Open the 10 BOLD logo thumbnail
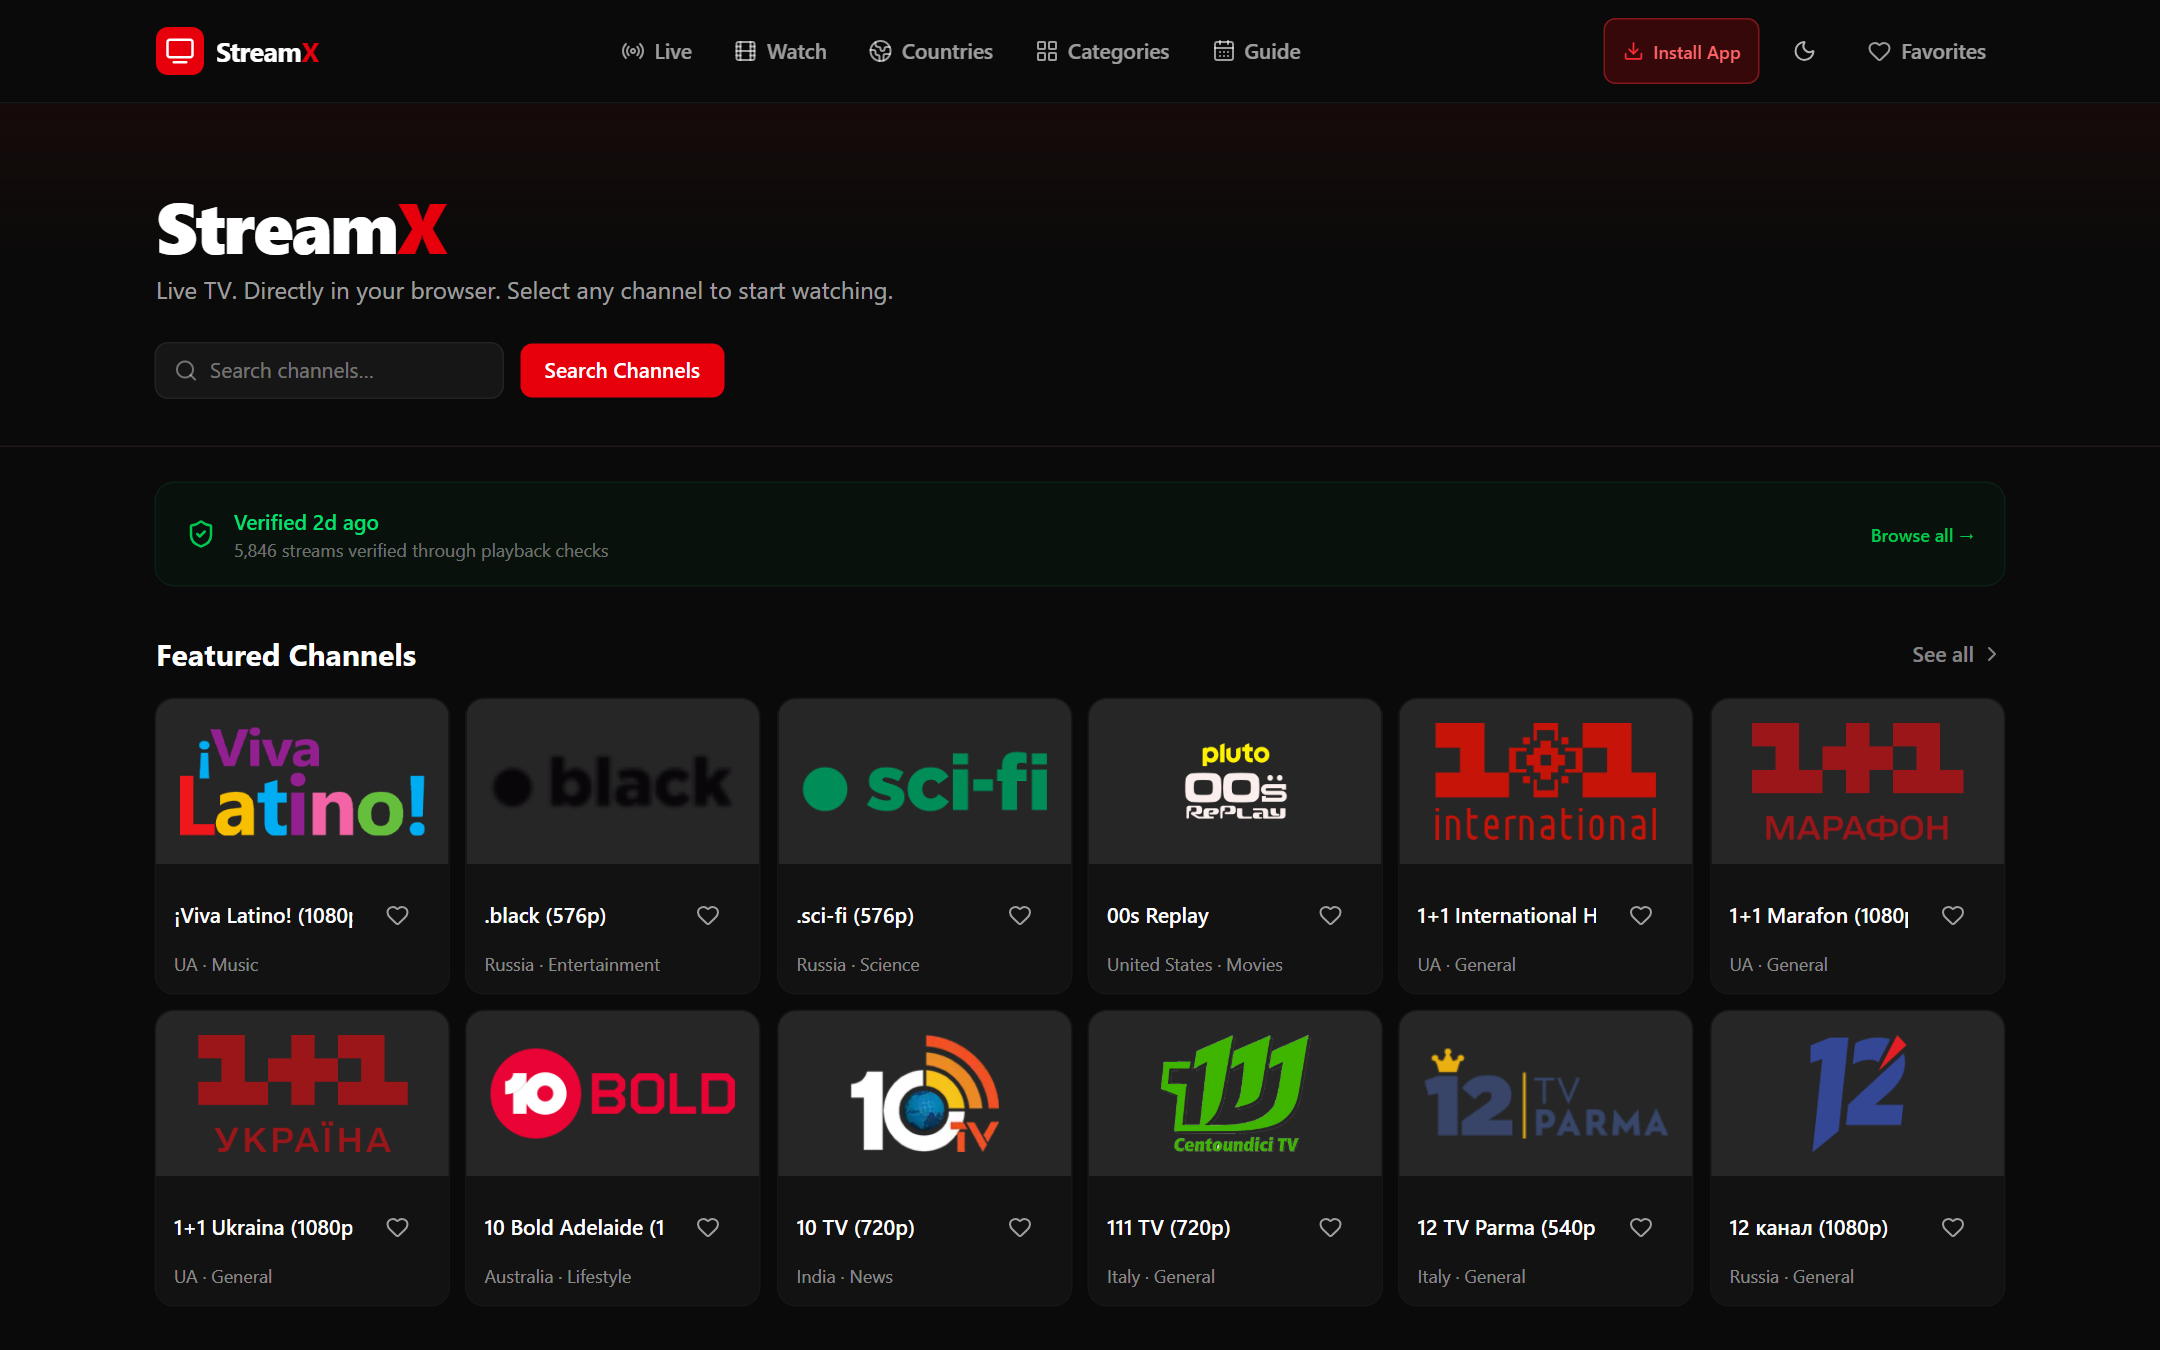 pos(613,1093)
